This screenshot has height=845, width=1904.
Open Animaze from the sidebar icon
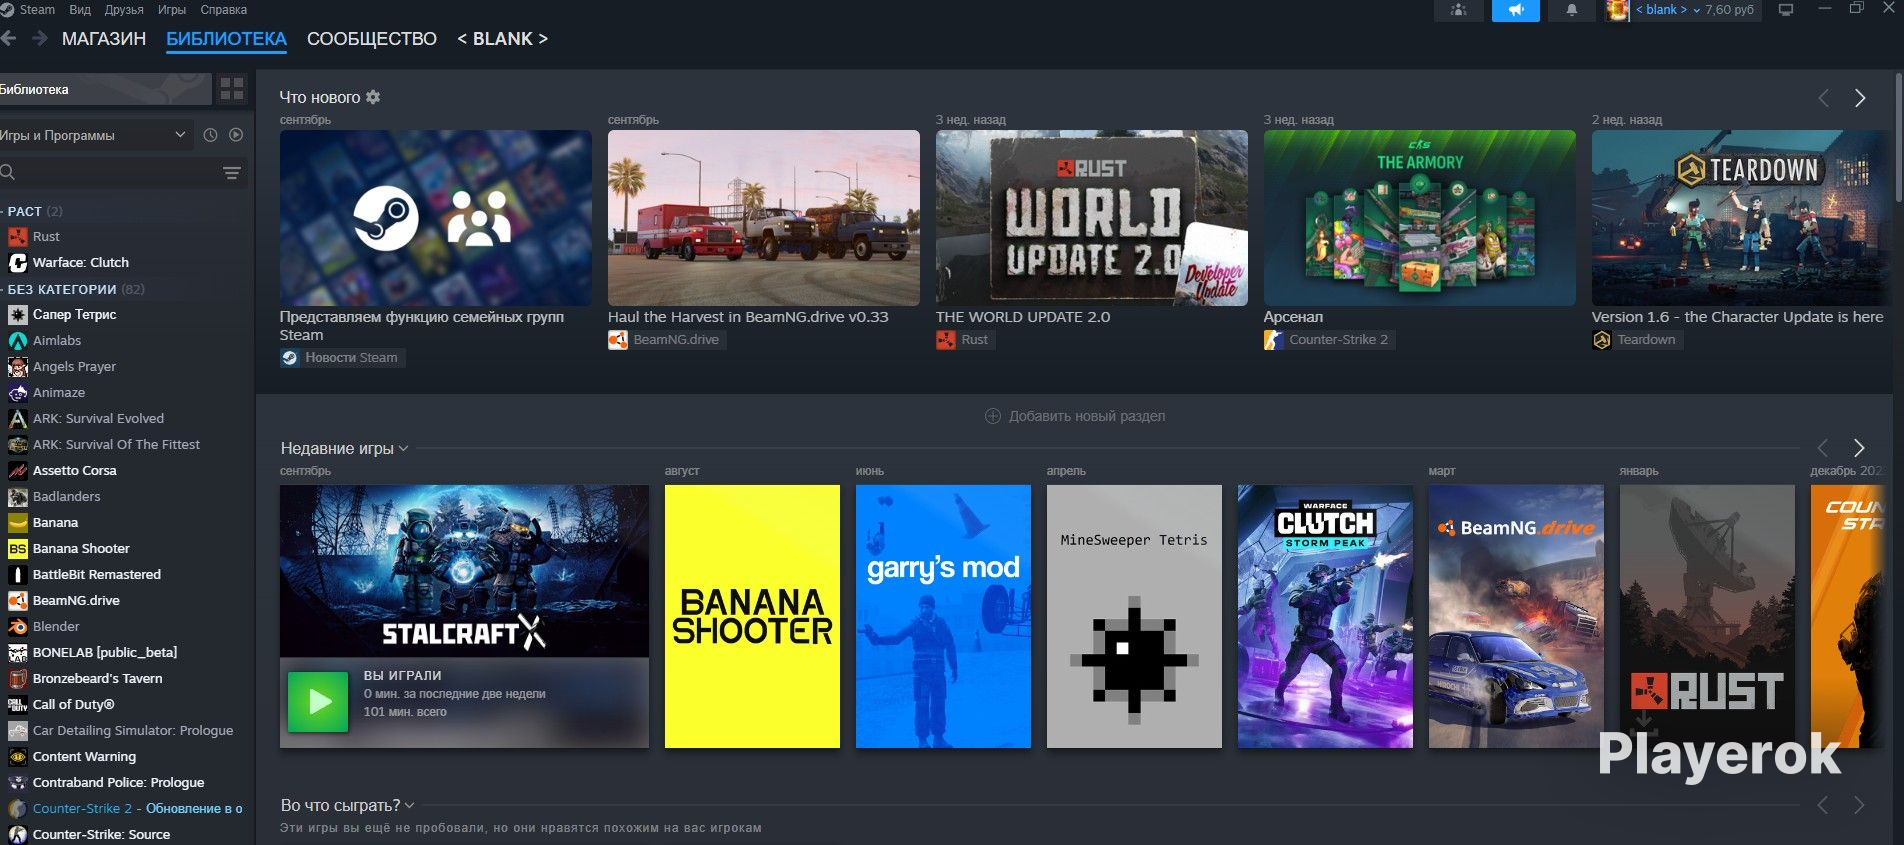[x=17, y=393]
